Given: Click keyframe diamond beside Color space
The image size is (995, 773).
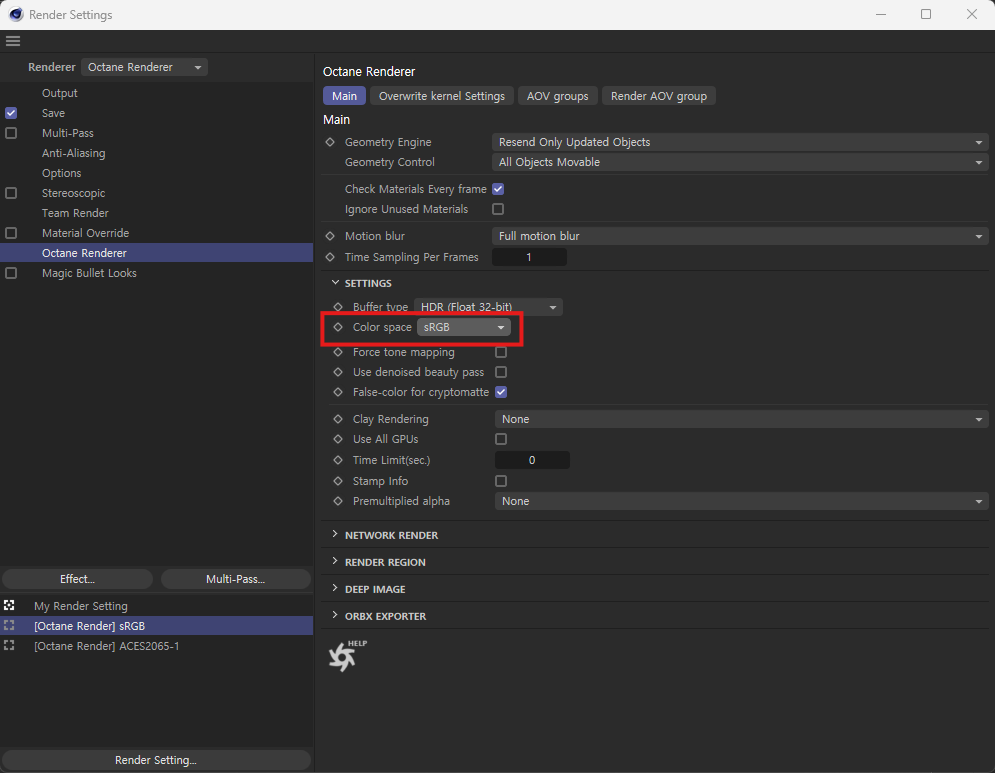Looking at the screenshot, I should tap(338, 327).
